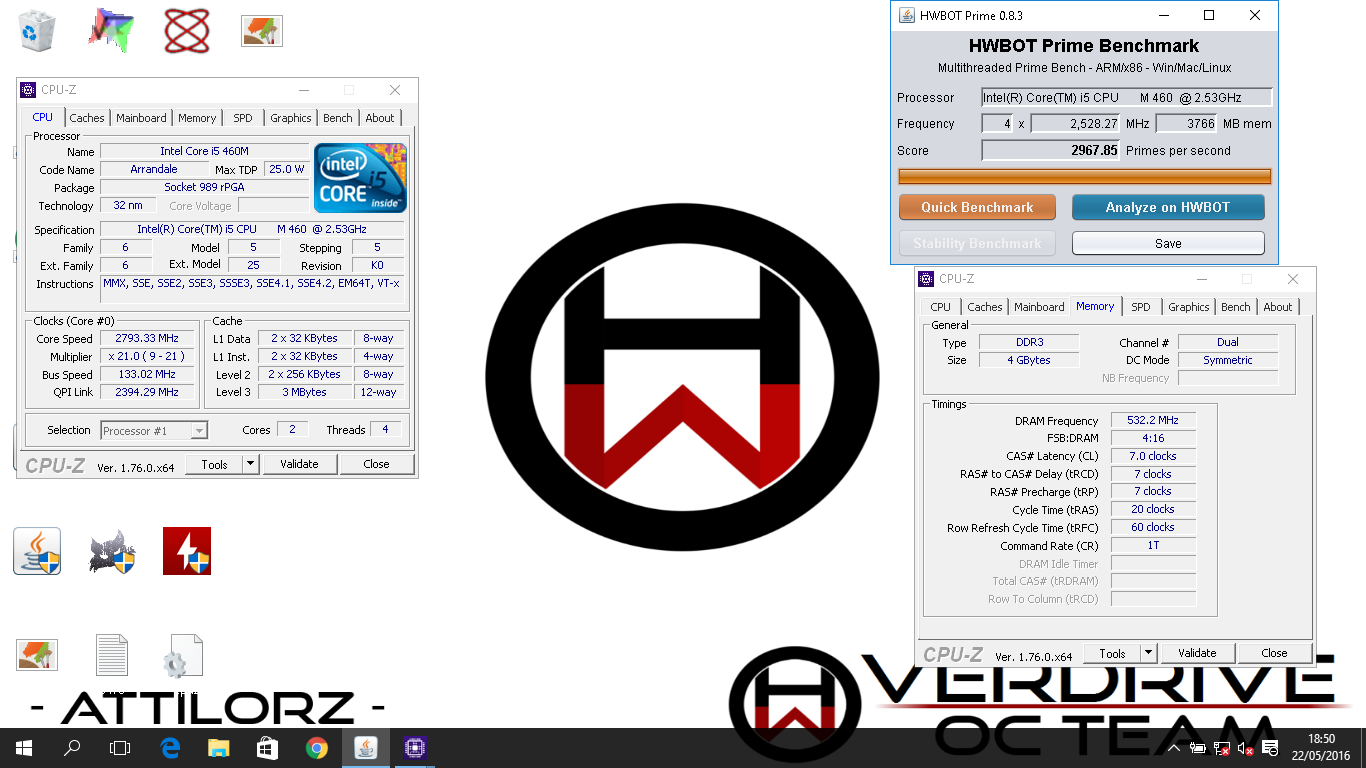The width and height of the screenshot is (1366, 768).
Task: Select Multiplier value x 21.0 ( 9 - 21 )
Action: tap(148, 356)
